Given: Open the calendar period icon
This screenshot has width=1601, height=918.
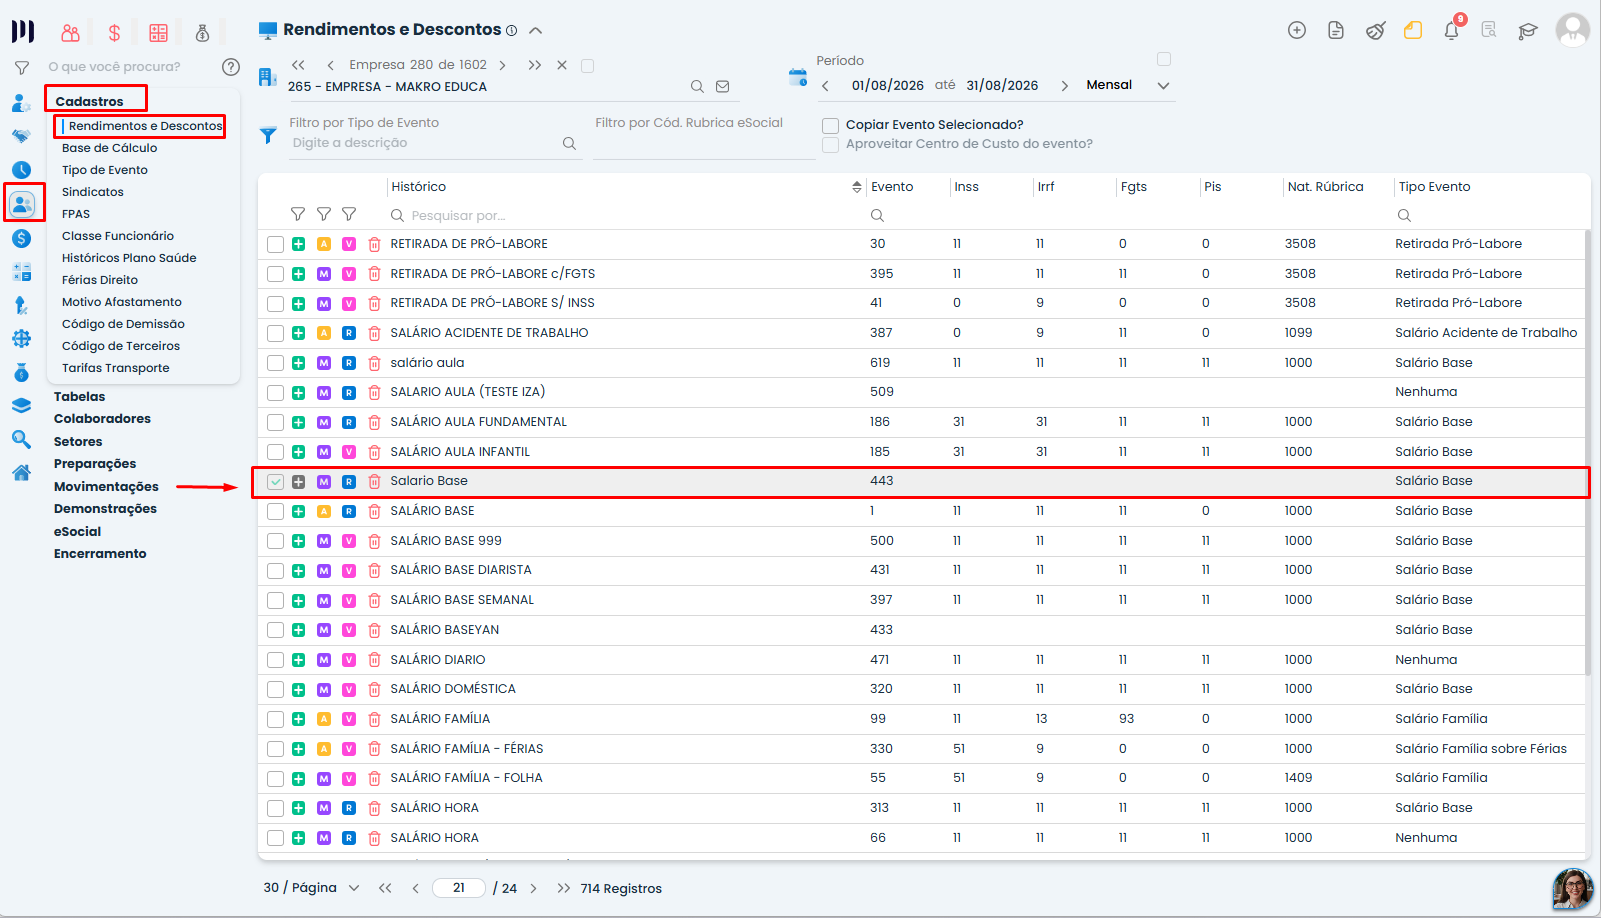Looking at the screenshot, I should tap(797, 77).
